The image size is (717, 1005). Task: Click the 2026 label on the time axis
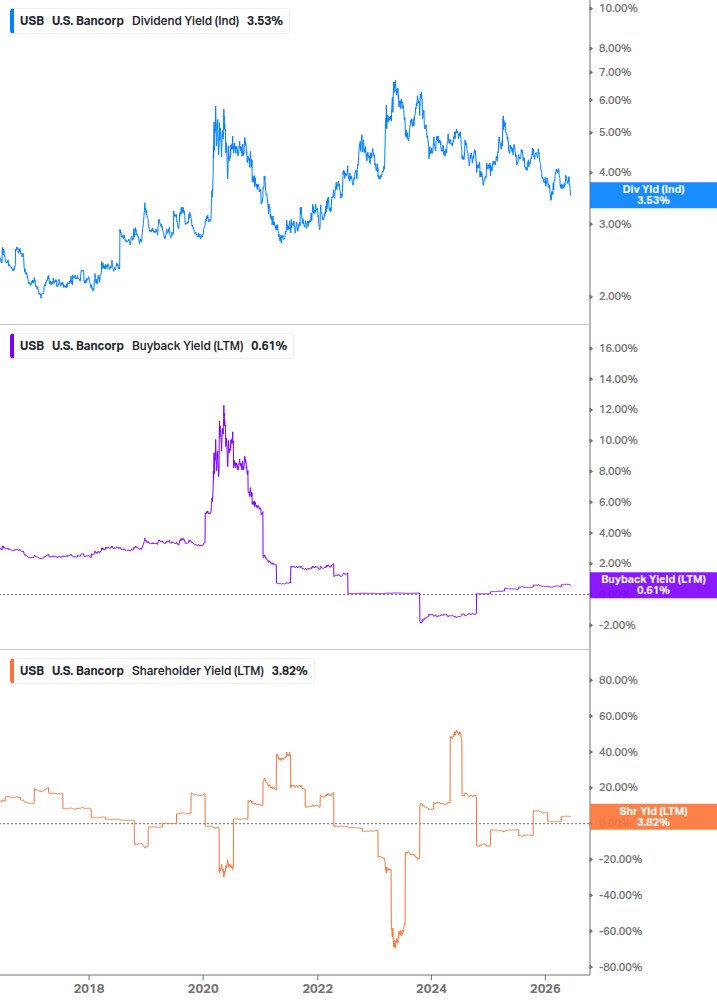coord(545,988)
